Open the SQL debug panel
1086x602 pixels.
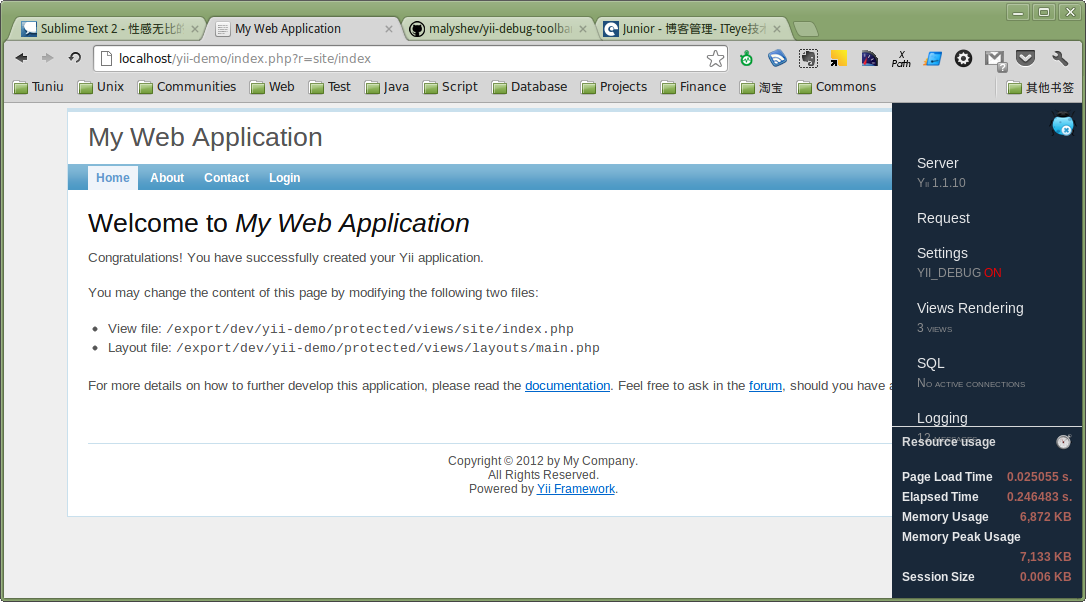pyautogui.click(x=930, y=364)
